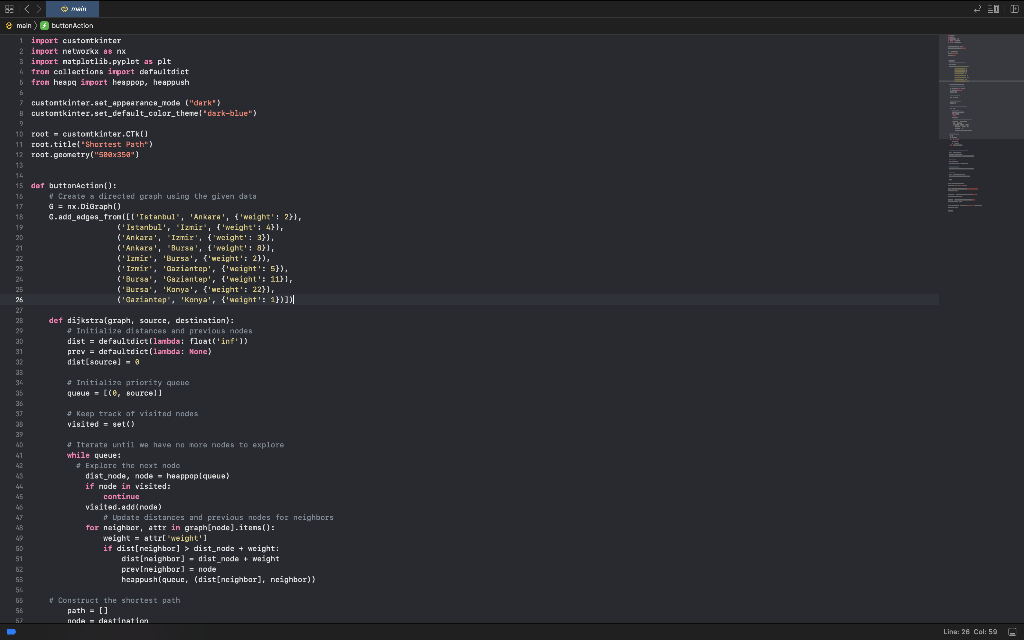Click the Line: 26 Col: 59 indicator
This screenshot has width=1024, height=640.
pos(970,632)
